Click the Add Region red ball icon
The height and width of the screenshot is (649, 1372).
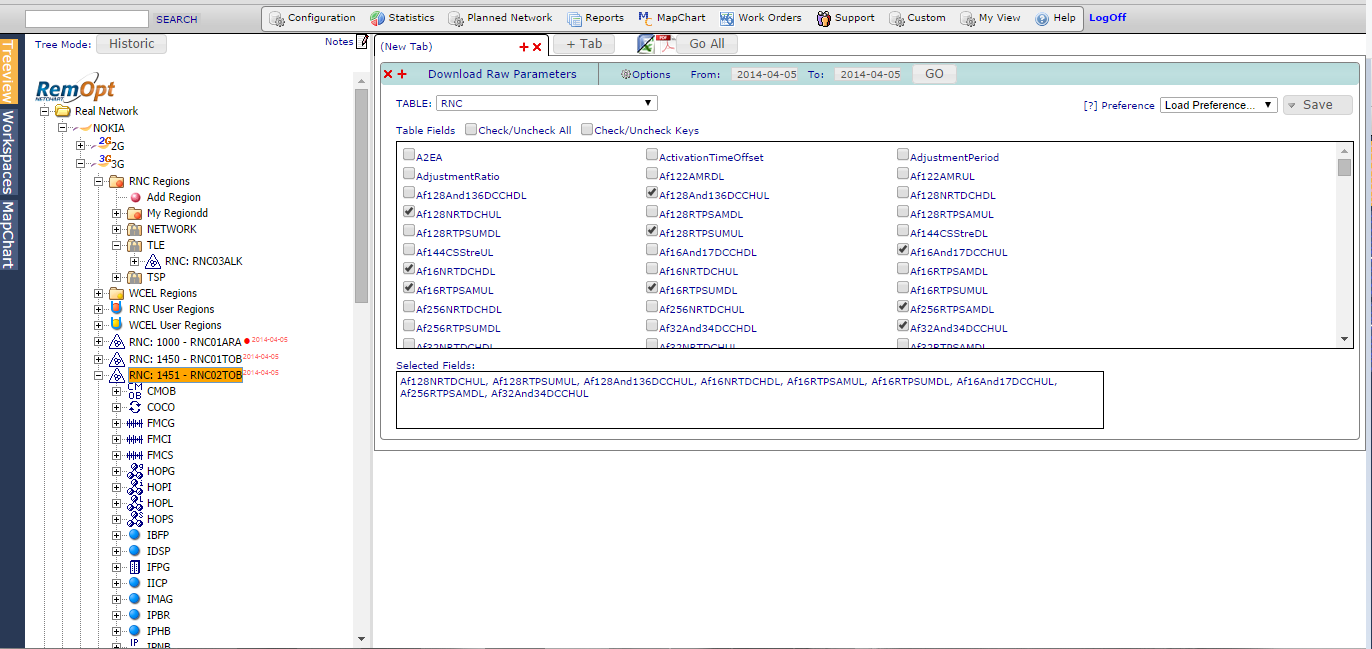(135, 198)
